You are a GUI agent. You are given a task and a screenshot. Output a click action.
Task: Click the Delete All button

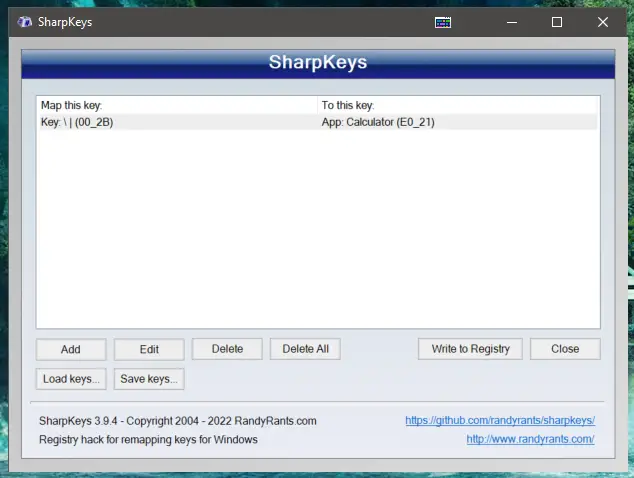click(x=305, y=349)
